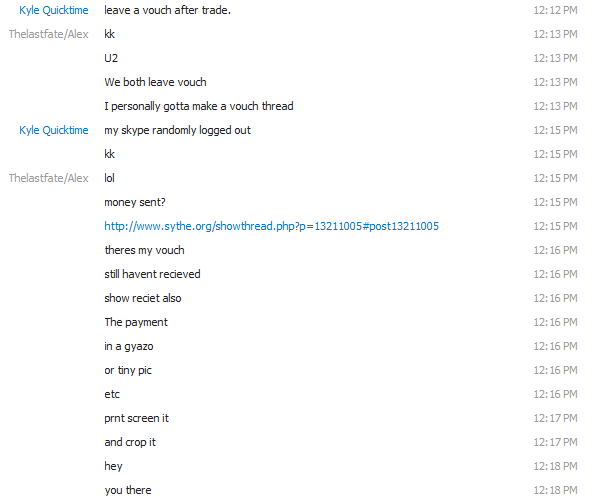The height and width of the screenshot is (502, 609).
Task: Select the 'theres my vouch' message
Action: [144, 250]
